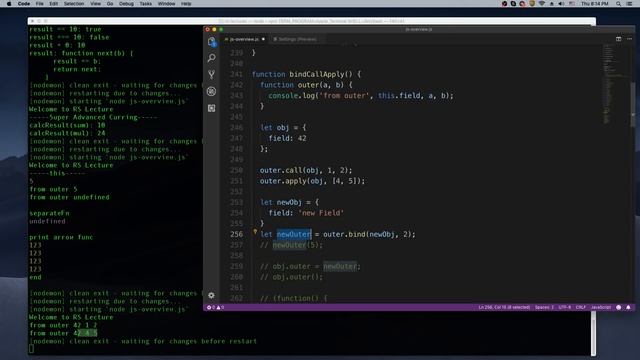The image size is (640, 360).
Task: Open the Debug menu
Action: 126,4
